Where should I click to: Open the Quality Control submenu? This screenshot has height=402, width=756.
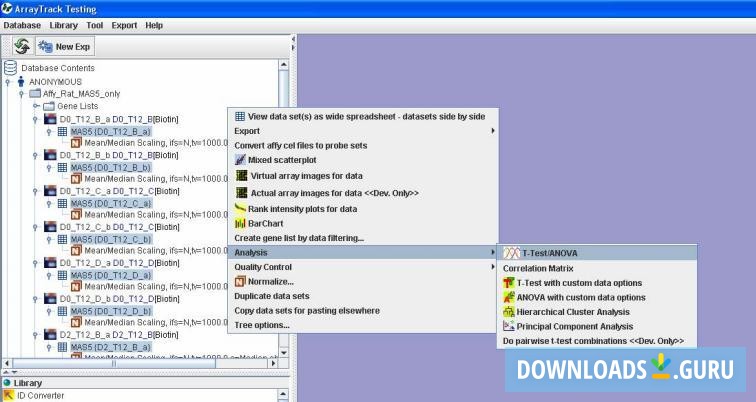pos(363,267)
